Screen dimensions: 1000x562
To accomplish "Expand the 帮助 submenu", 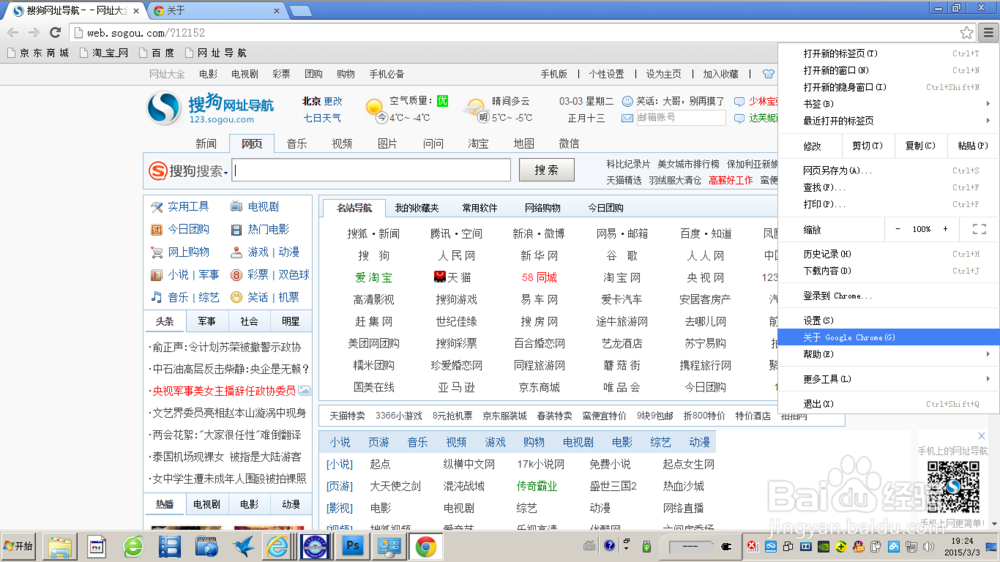I will coord(888,354).
